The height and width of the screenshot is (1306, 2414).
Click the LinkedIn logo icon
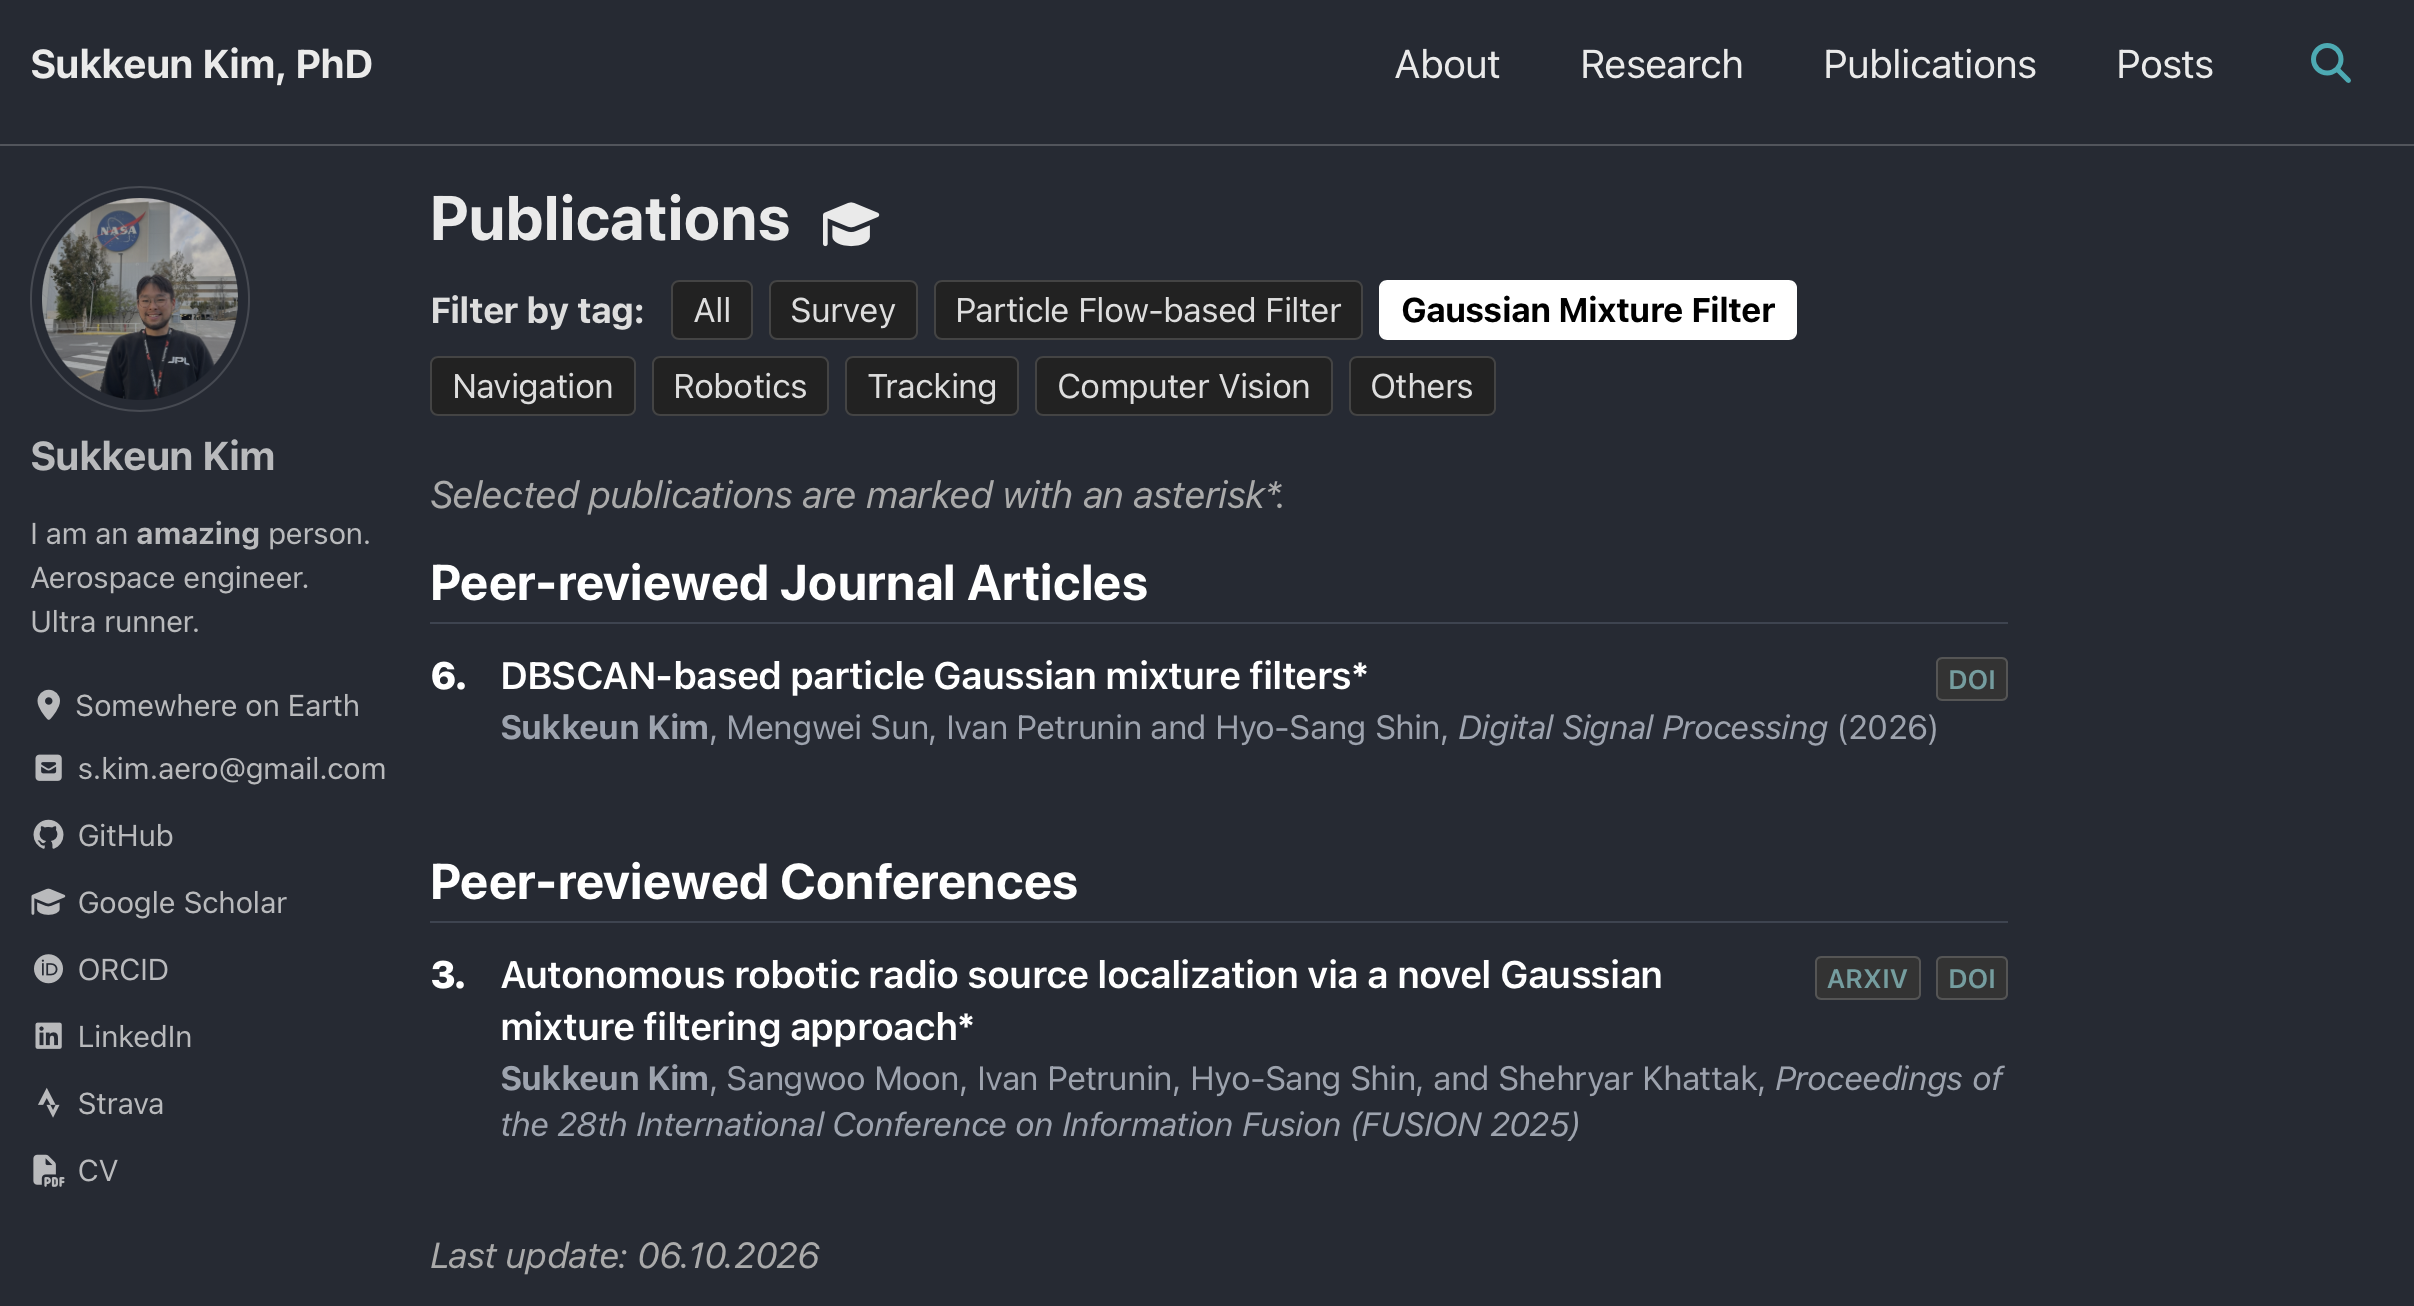48,1036
